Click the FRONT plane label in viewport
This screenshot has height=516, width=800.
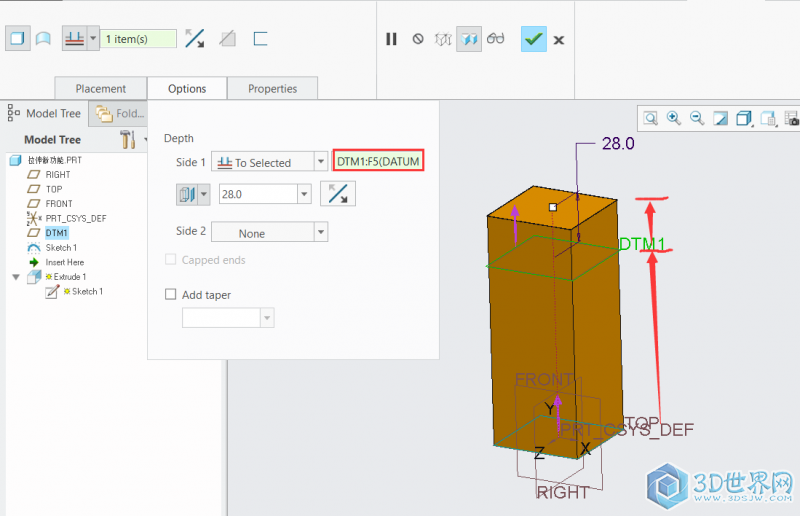click(544, 380)
